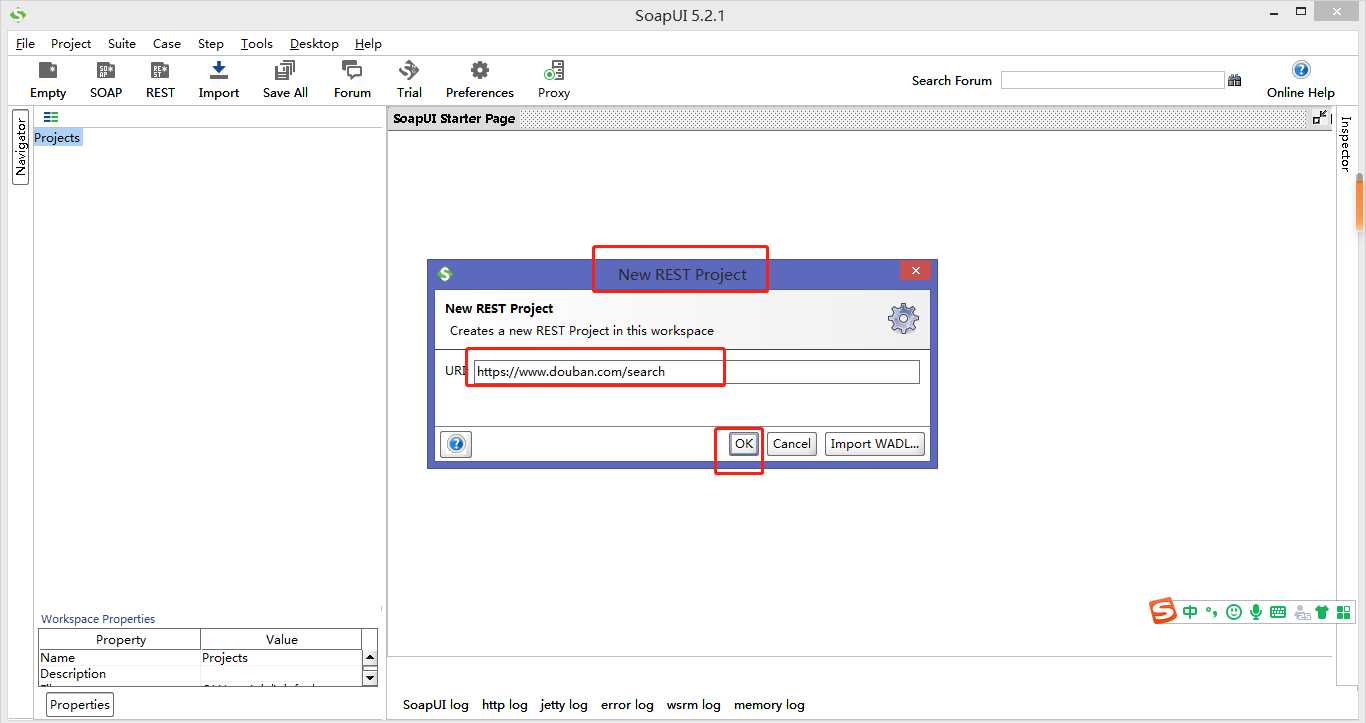Confirm the REST project with OK
Viewport: 1366px width, 723px height.
[743, 444]
